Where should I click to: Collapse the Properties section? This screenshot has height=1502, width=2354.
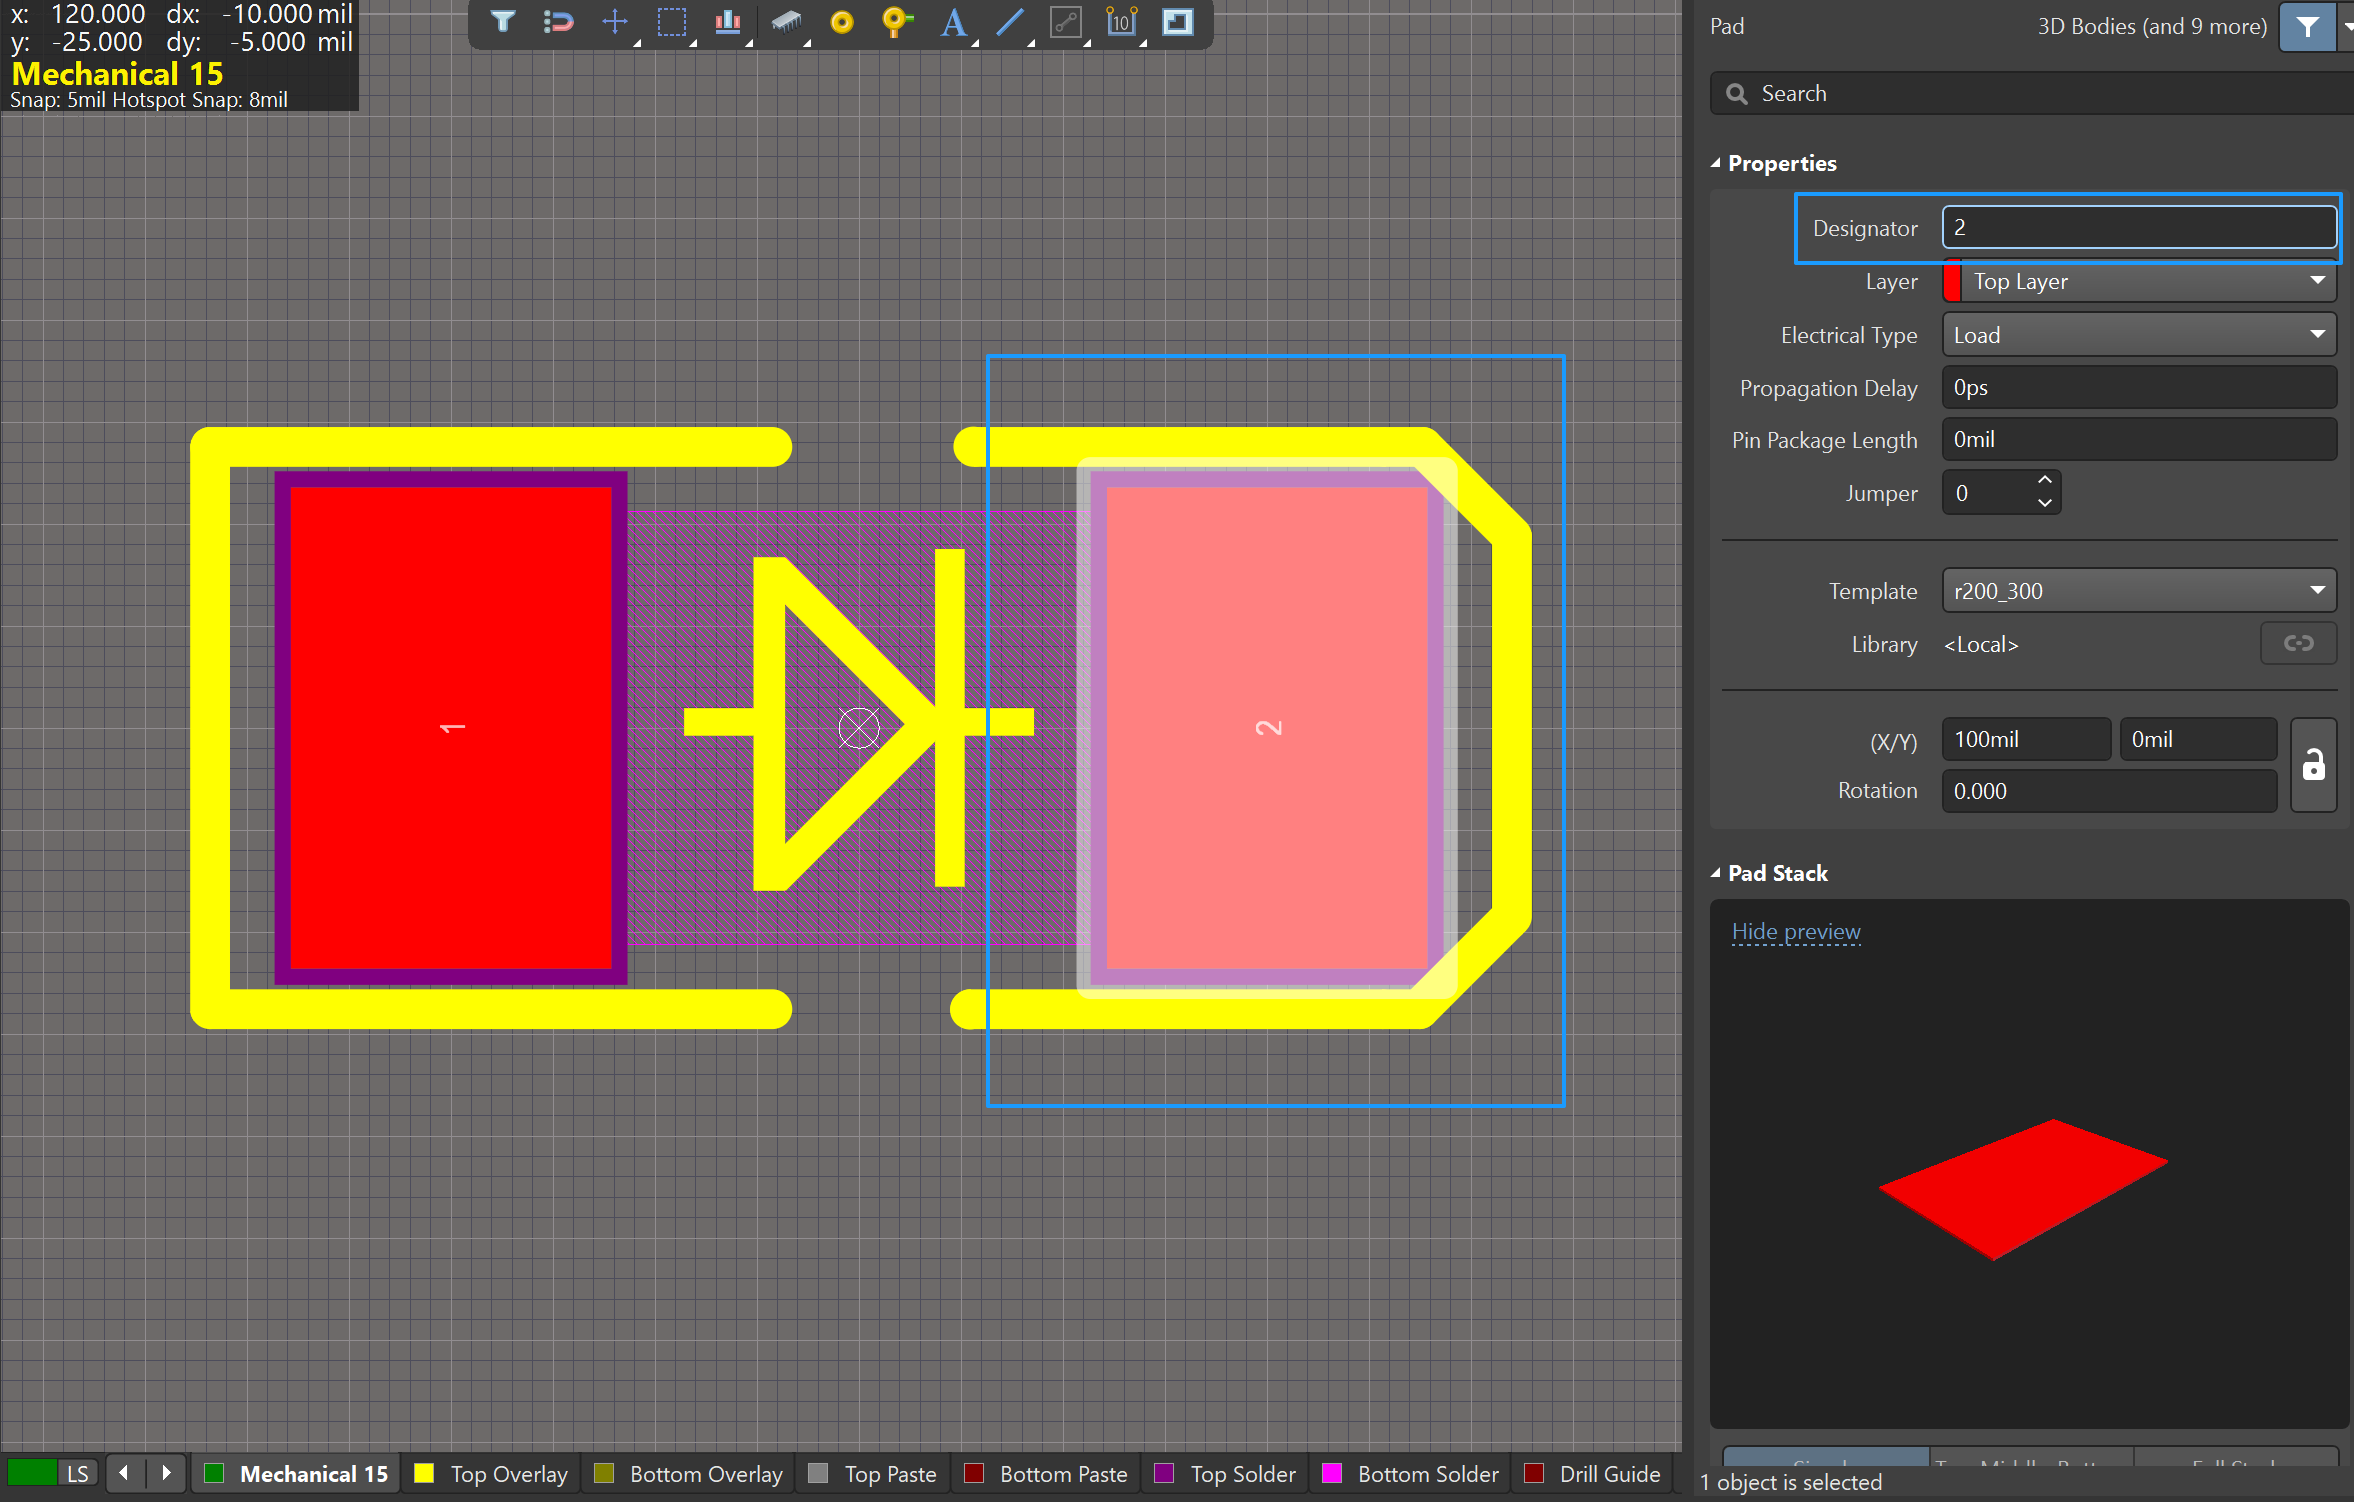click(1716, 163)
